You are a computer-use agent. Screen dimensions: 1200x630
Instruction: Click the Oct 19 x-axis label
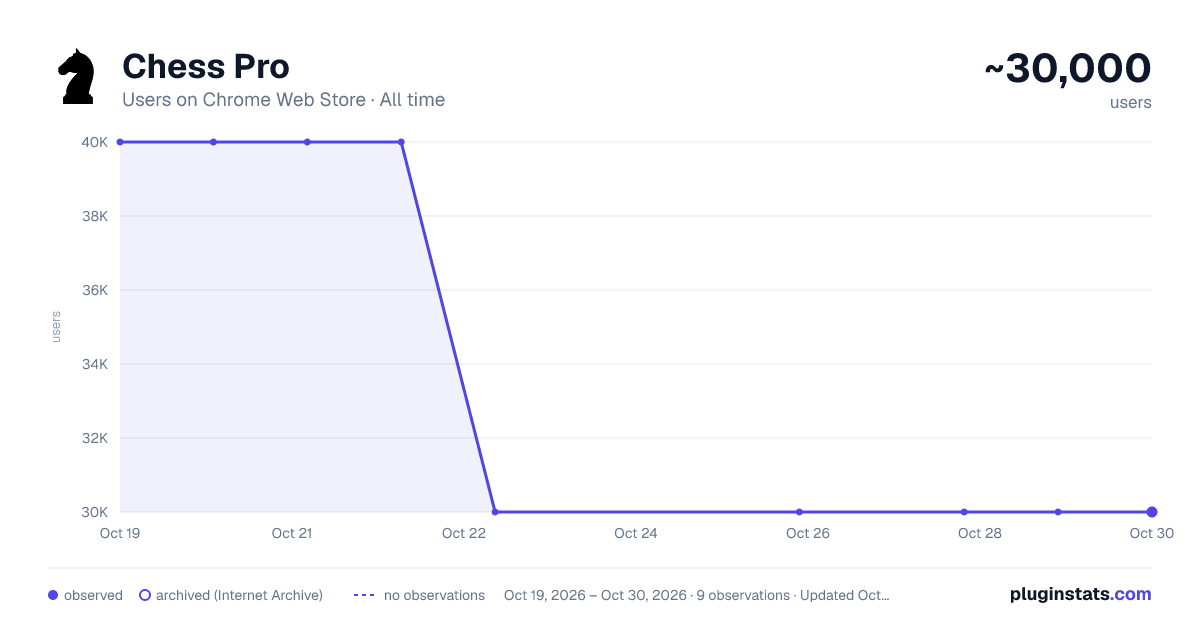click(x=120, y=533)
